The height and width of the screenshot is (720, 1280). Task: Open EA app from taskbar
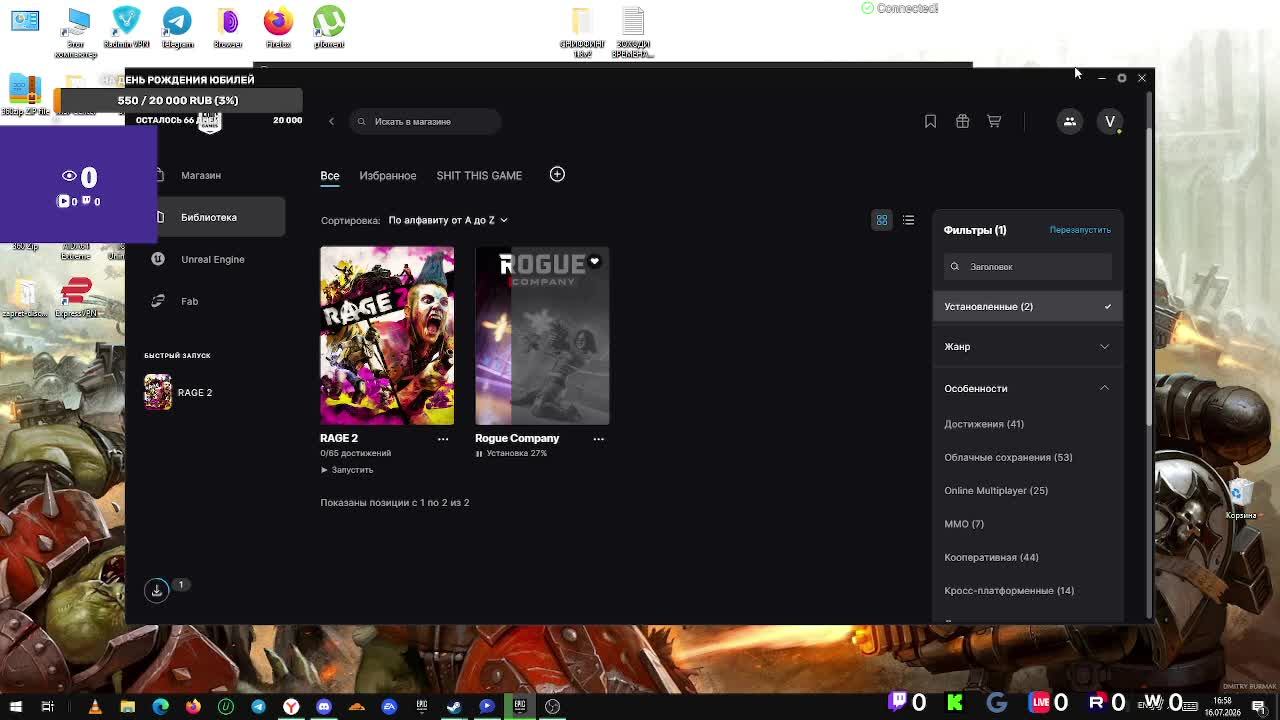click(x=389, y=706)
